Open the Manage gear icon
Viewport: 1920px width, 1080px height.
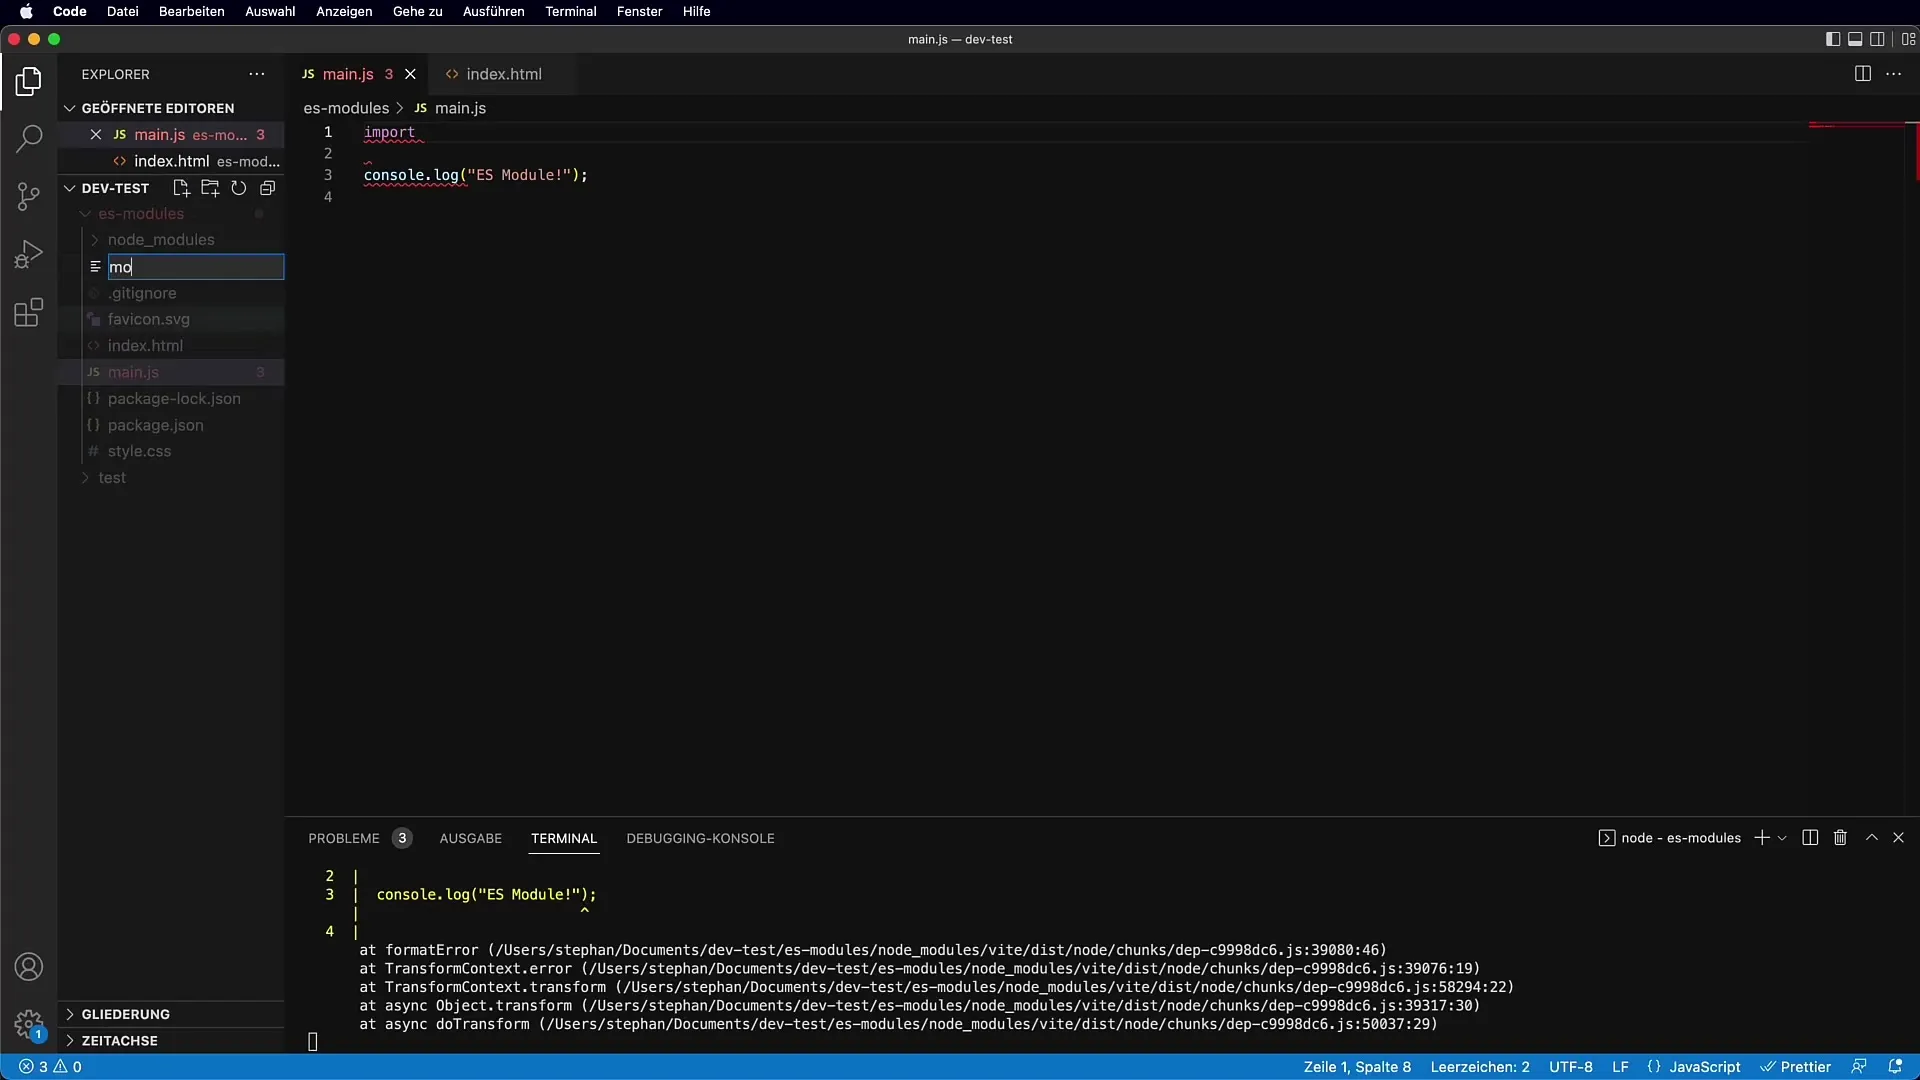(29, 1025)
